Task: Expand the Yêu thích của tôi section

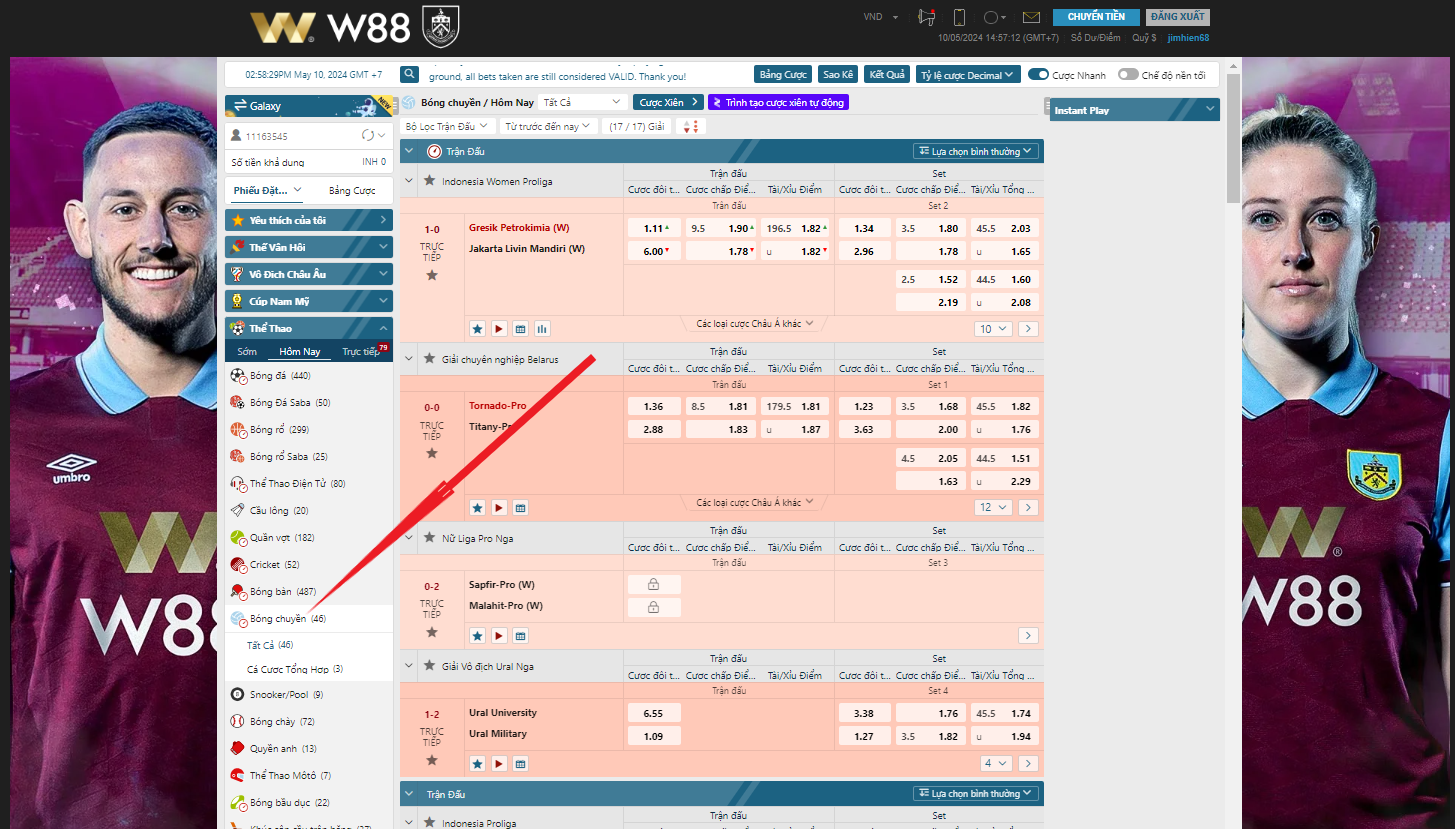Action: tap(309, 220)
